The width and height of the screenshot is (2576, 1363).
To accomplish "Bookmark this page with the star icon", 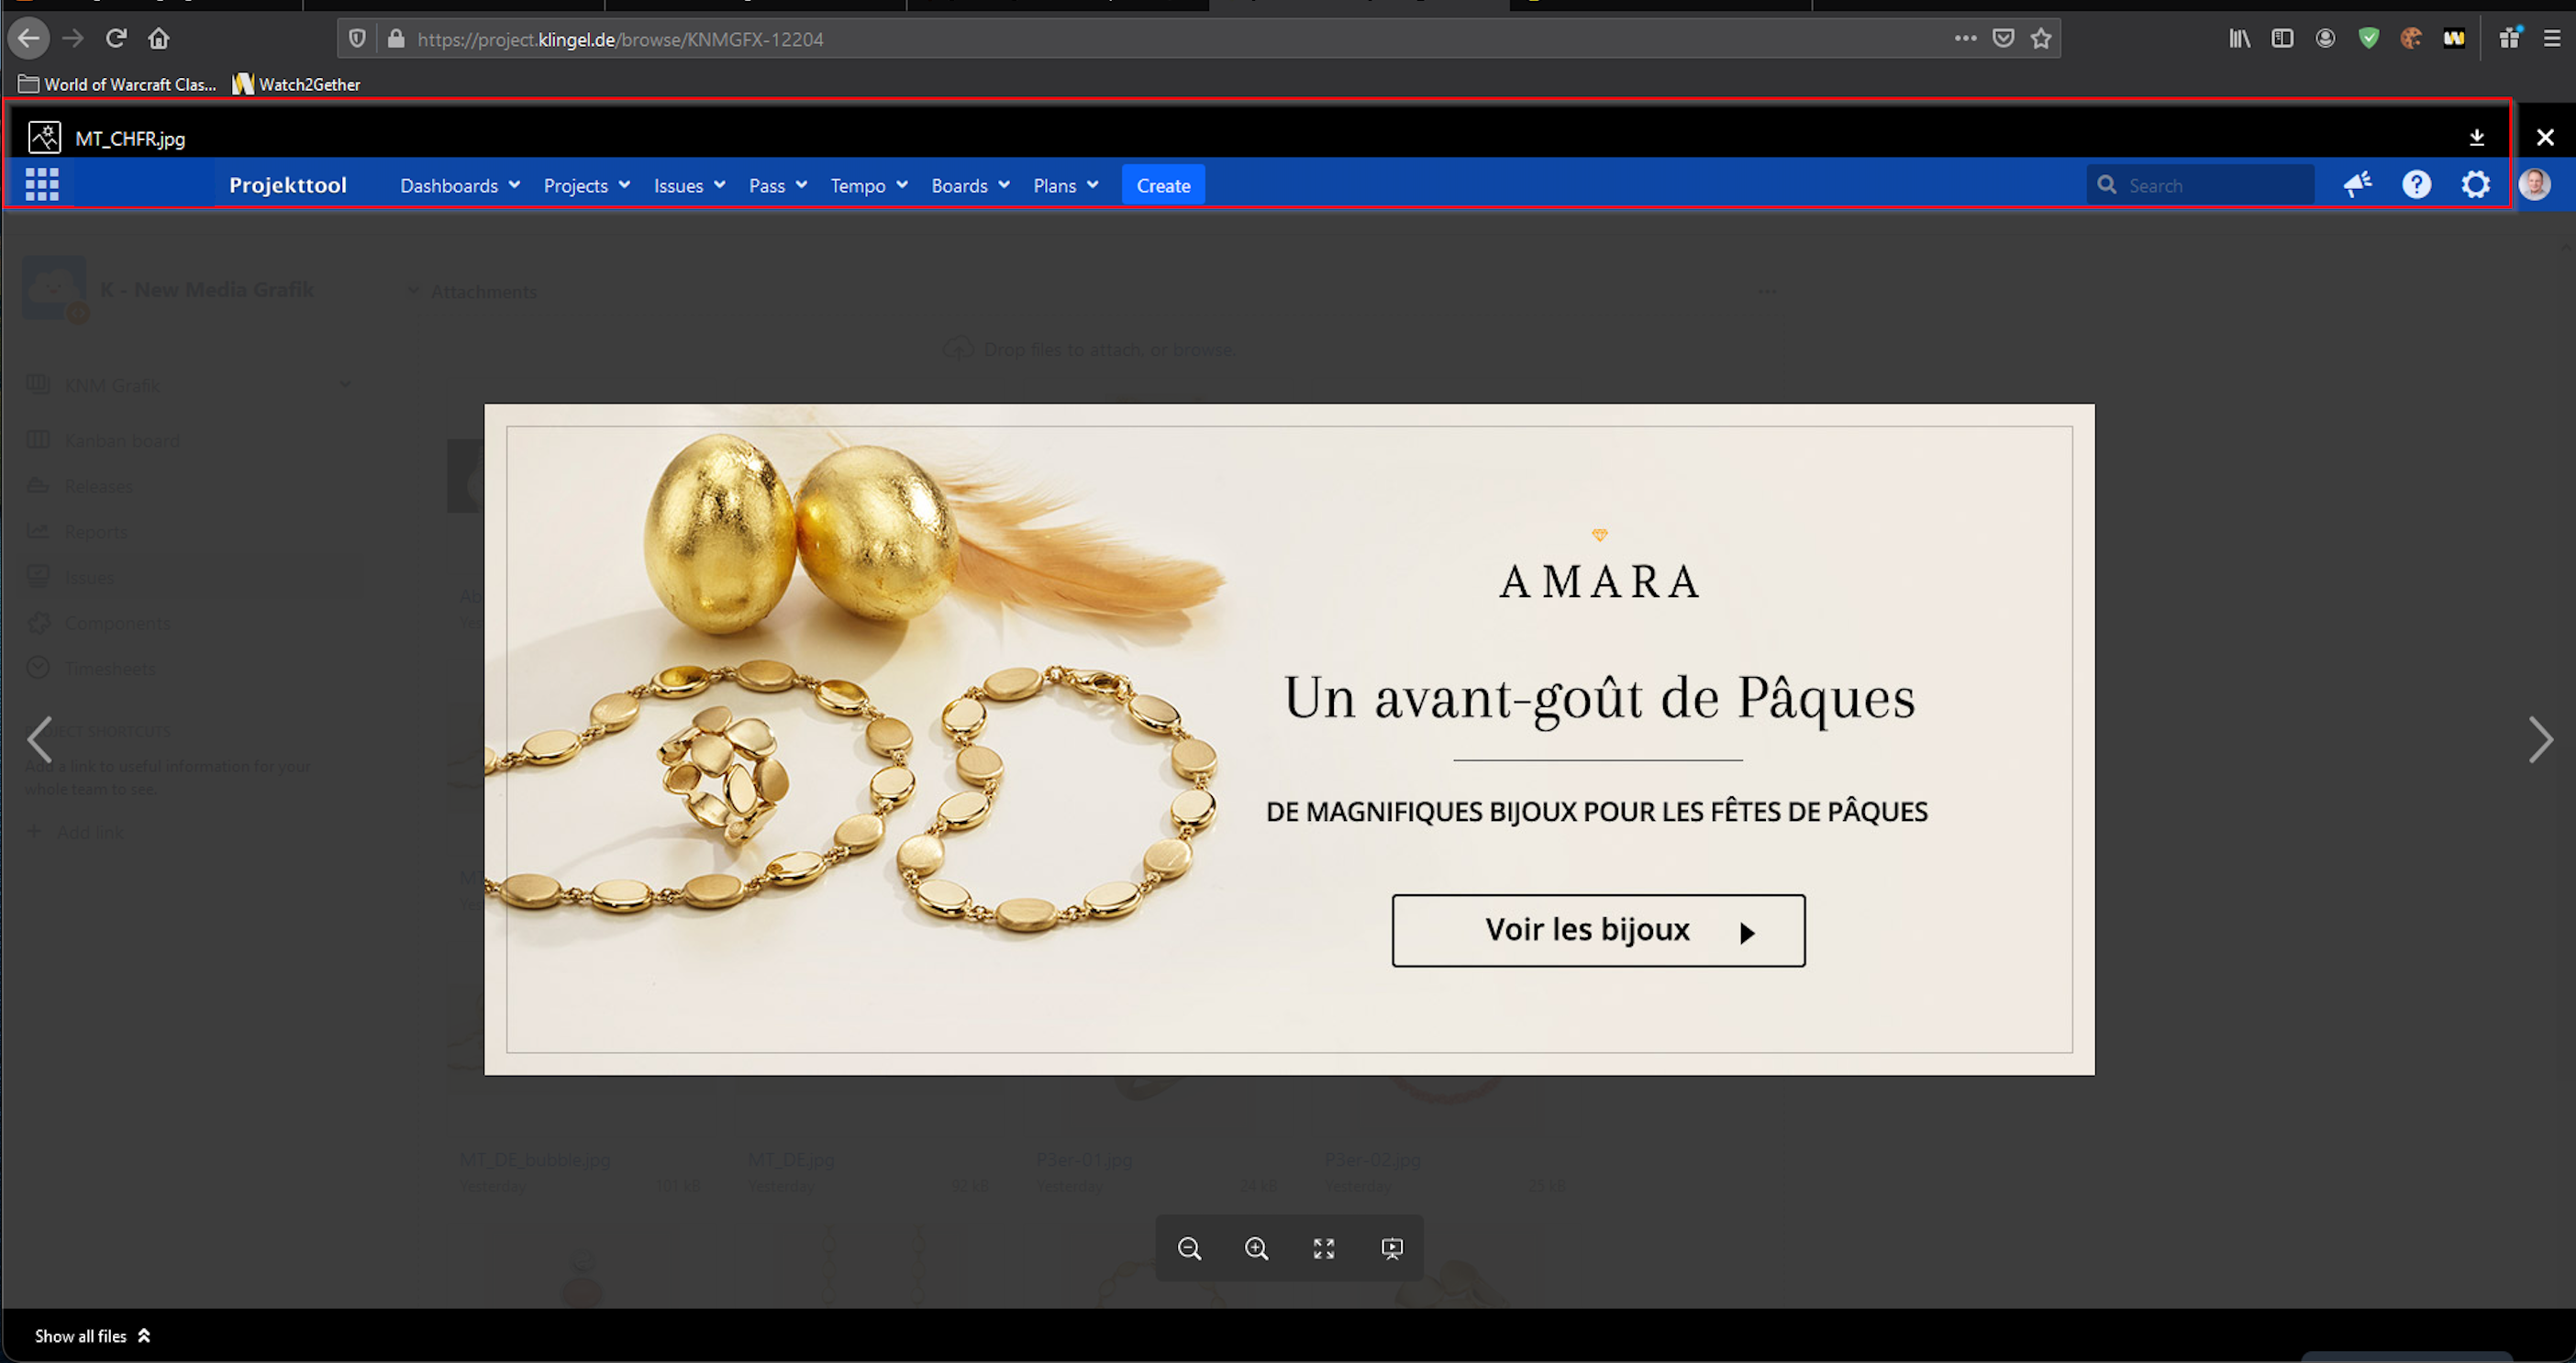I will point(2041,39).
